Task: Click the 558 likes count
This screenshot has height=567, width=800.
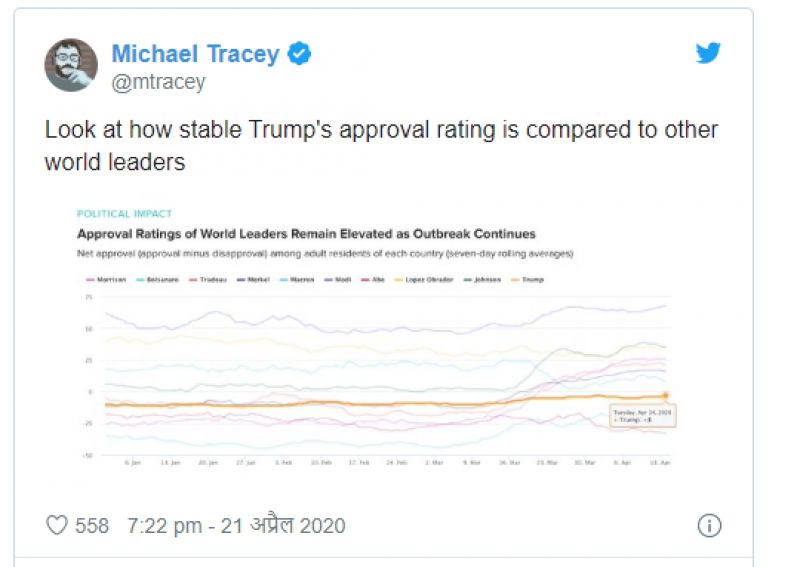Action: pyautogui.click(x=92, y=525)
